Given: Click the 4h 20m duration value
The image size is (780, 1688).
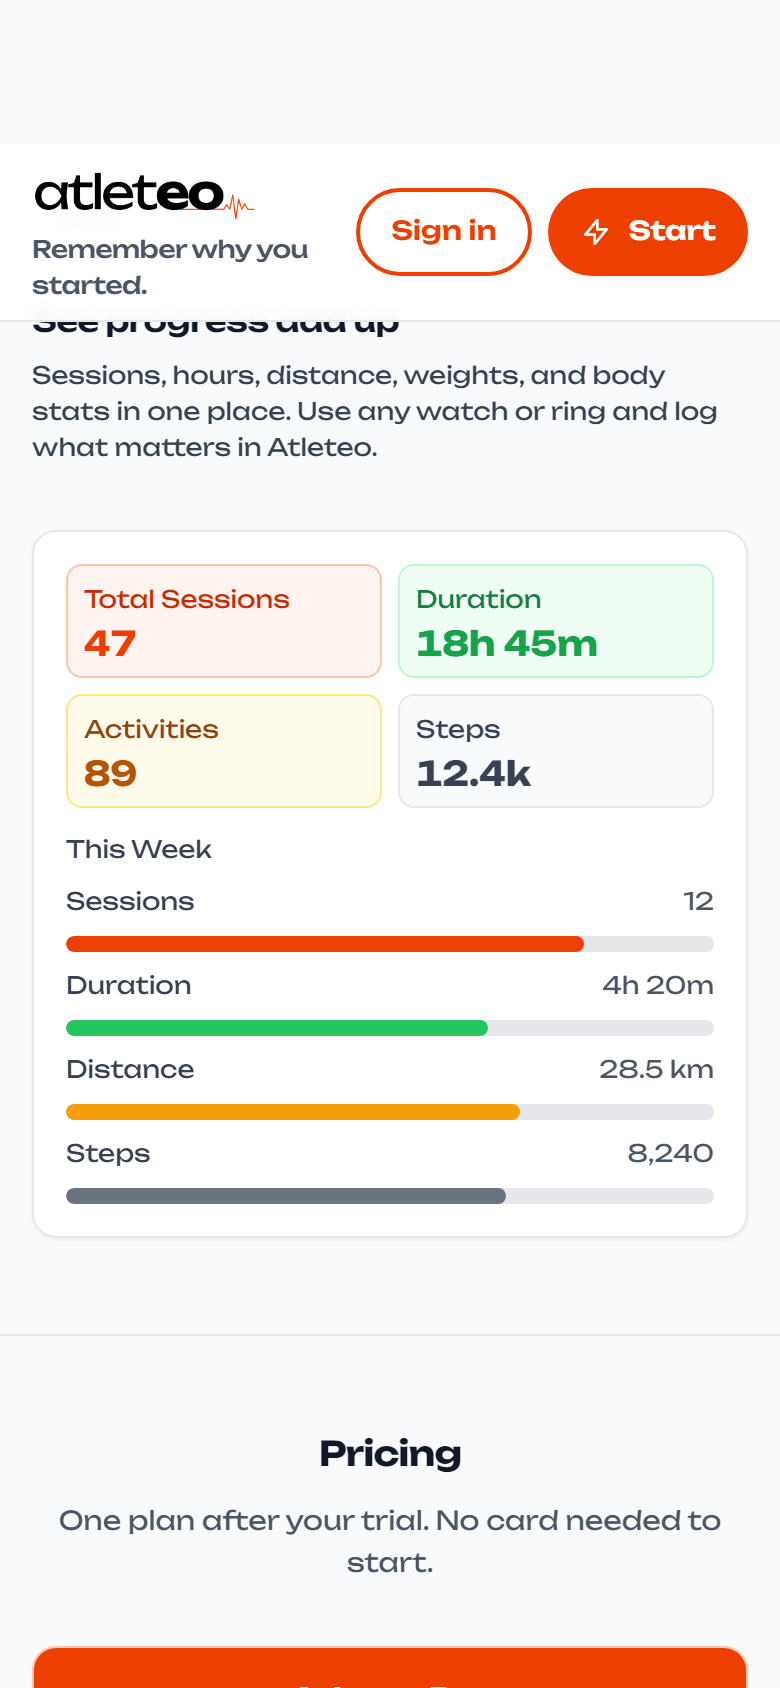Looking at the screenshot, I should click(x=658, y=985).
